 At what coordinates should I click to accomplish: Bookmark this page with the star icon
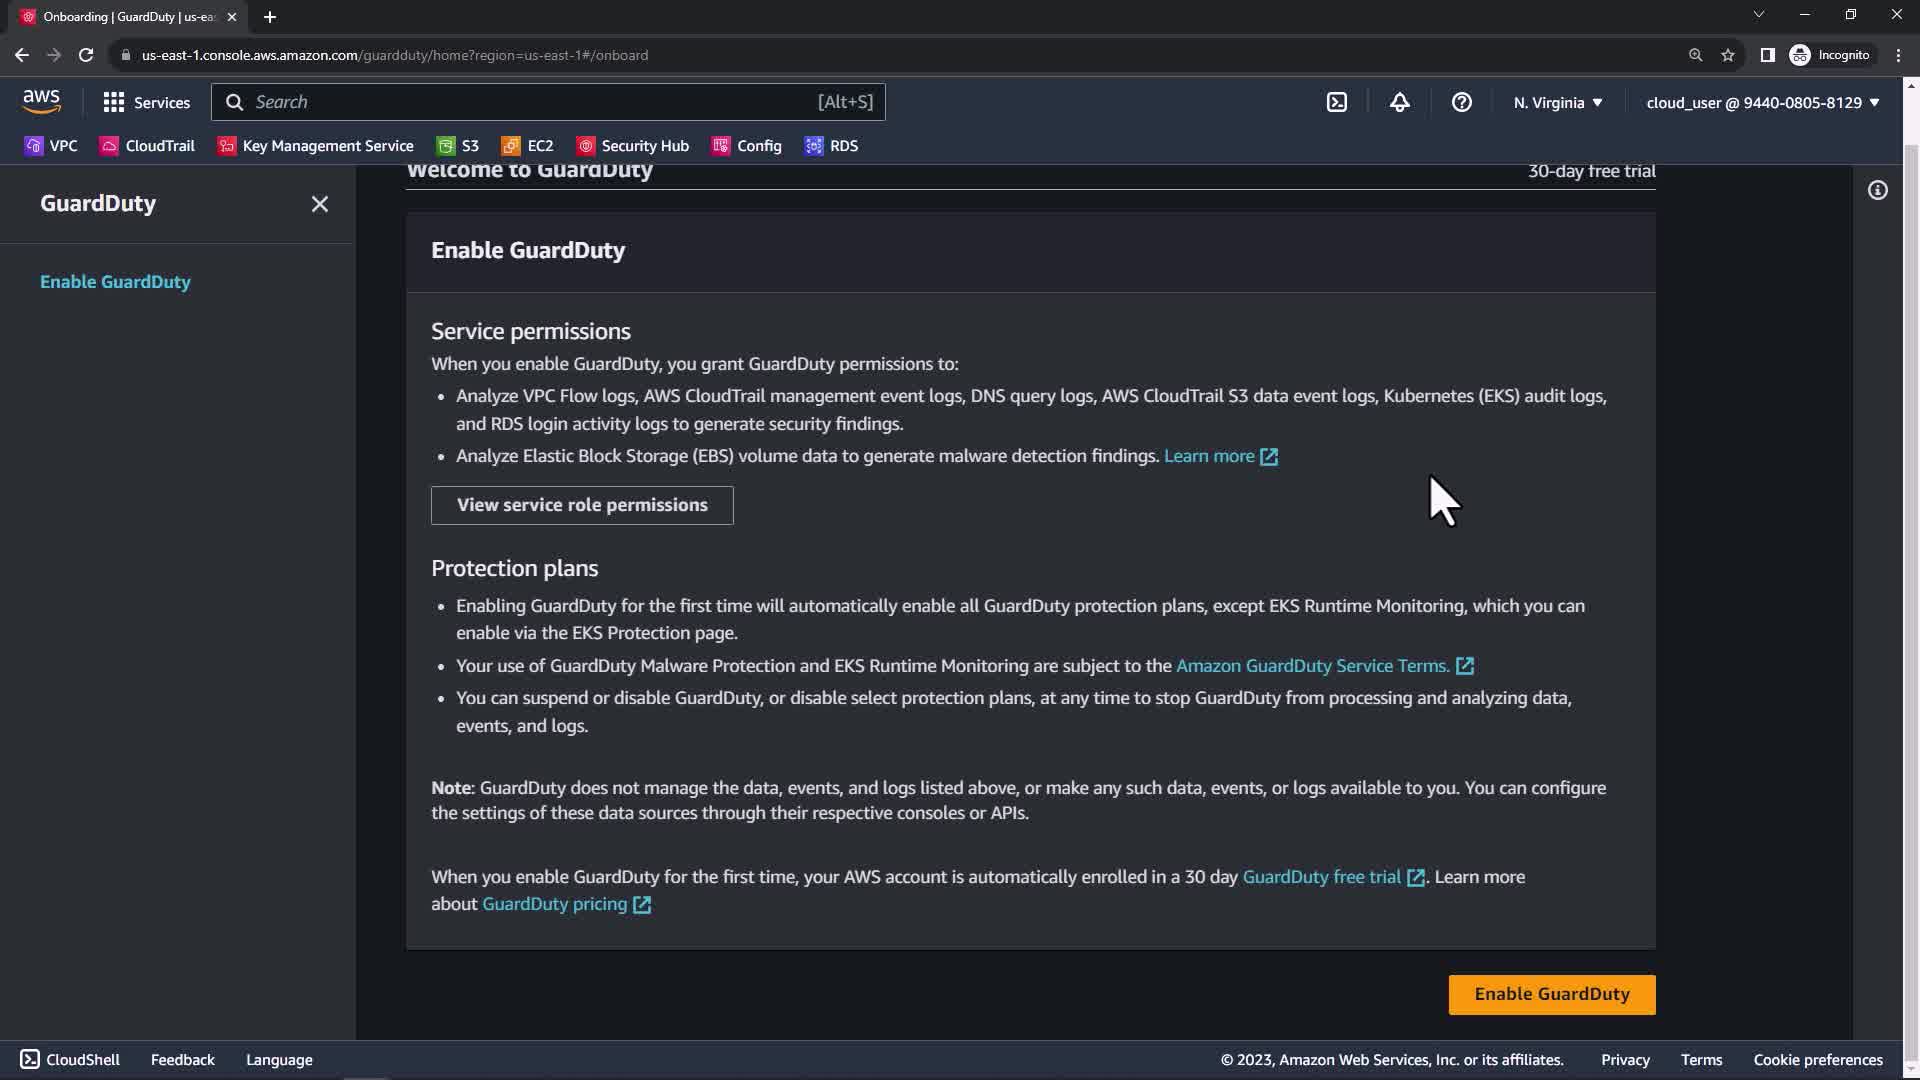[x=1727, y=55]
